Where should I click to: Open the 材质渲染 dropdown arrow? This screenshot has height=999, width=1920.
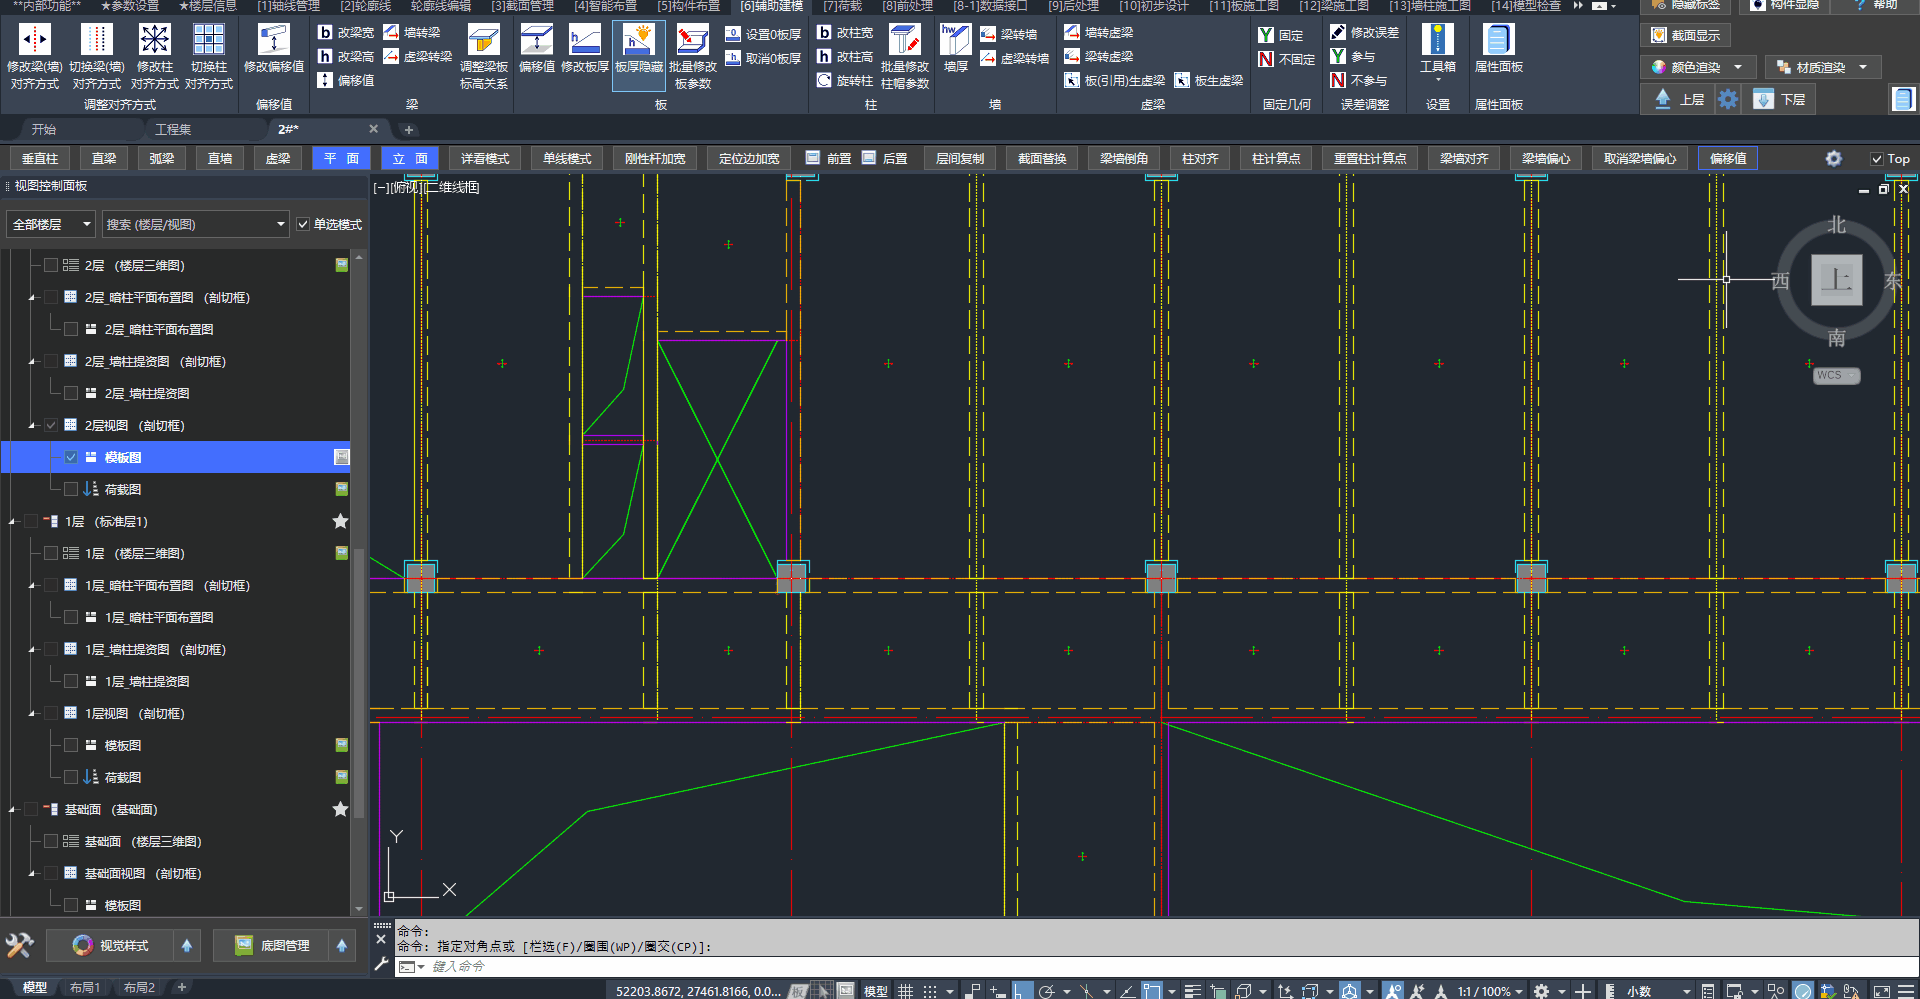tap(1863, 68)
